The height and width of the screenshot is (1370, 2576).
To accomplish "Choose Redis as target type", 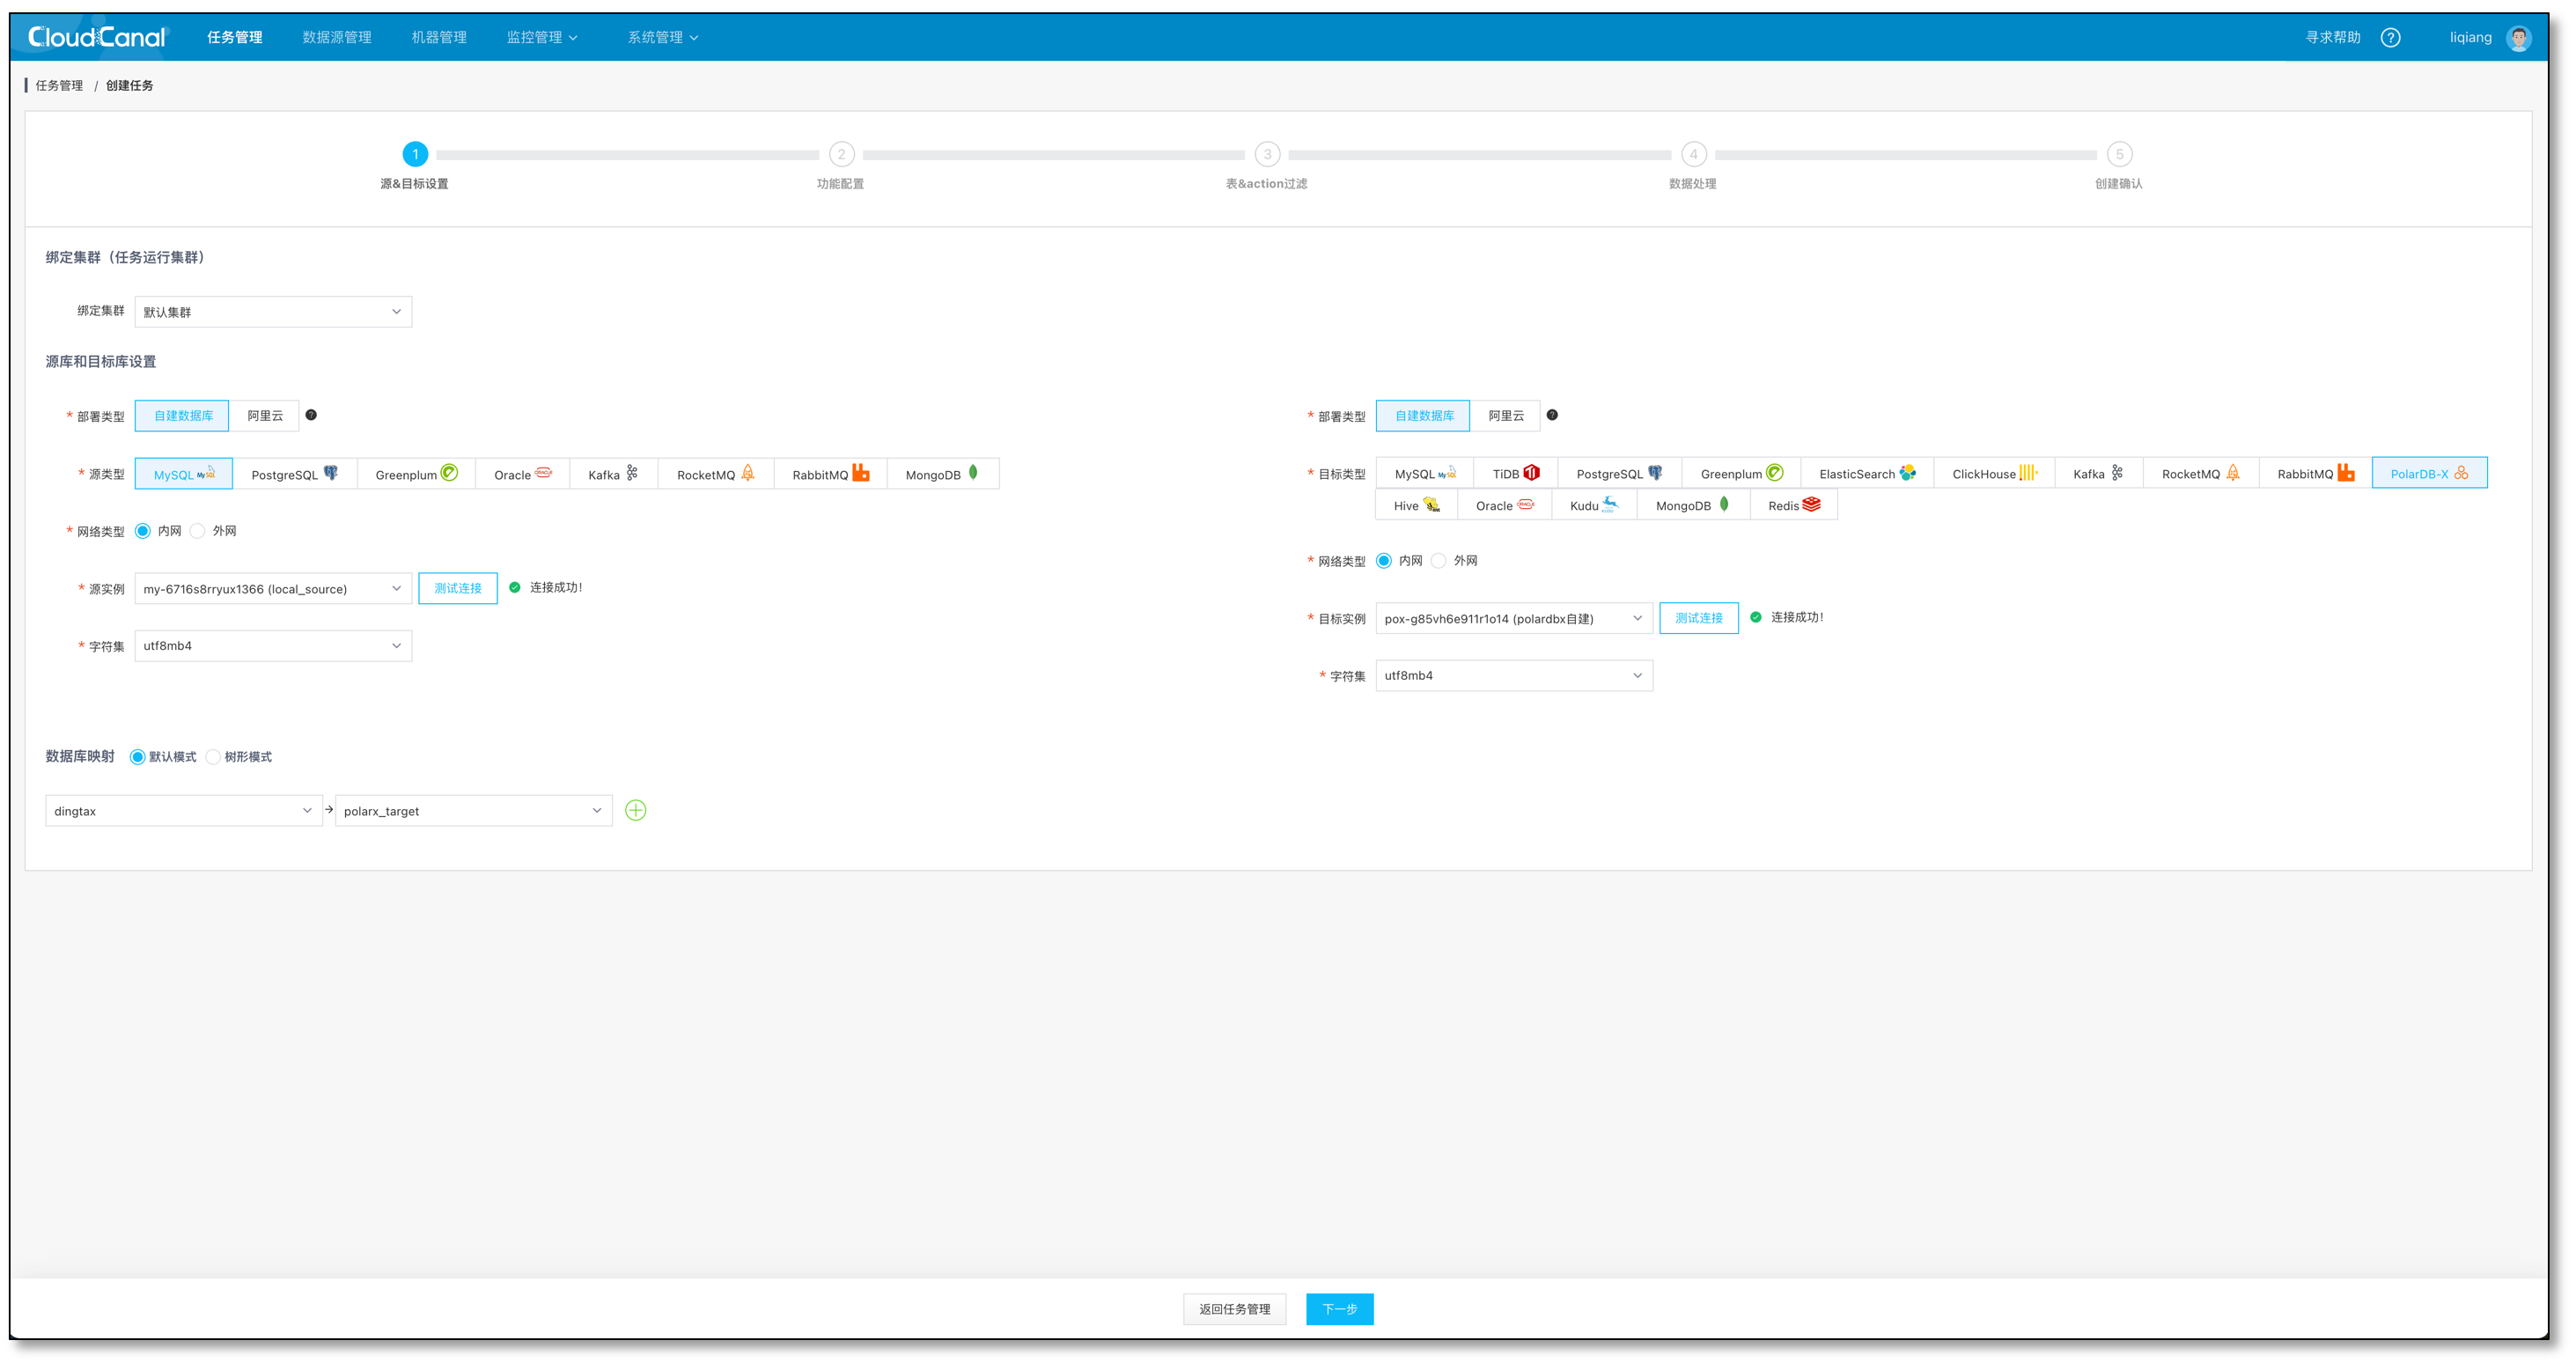I will pos(1793,505).
